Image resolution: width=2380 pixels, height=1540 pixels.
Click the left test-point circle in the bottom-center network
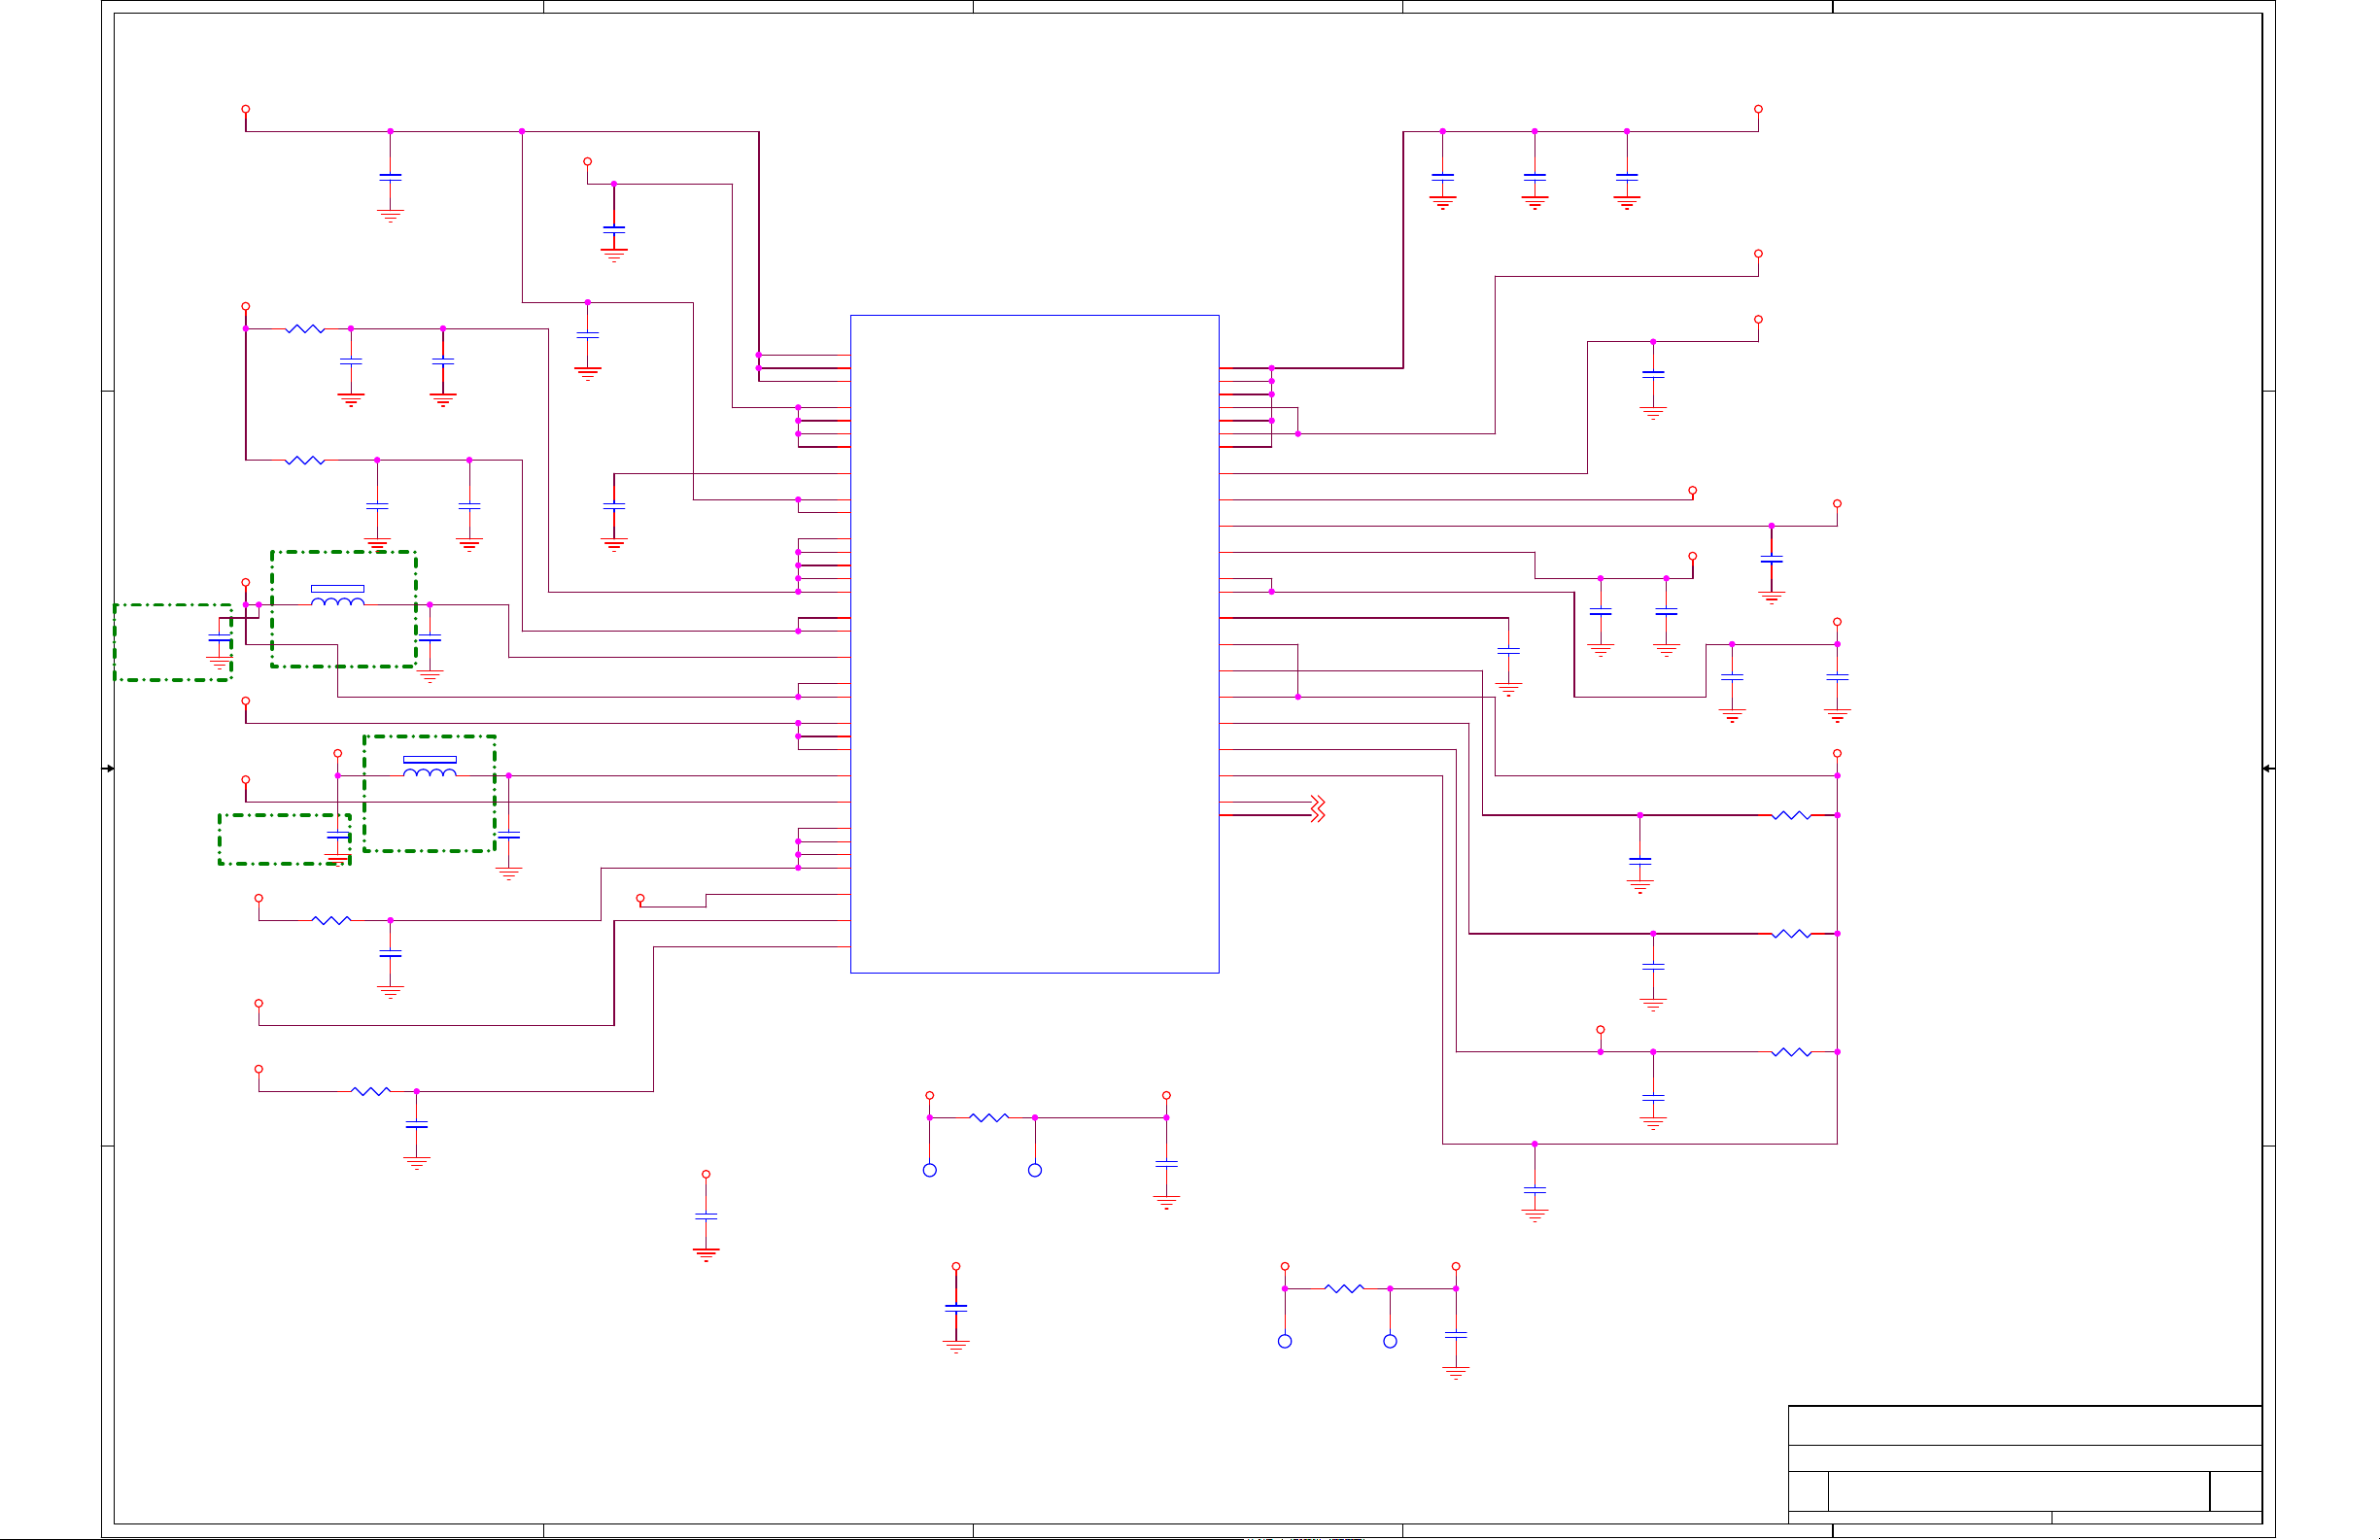pyautogui.click(x=929, y=1170)
